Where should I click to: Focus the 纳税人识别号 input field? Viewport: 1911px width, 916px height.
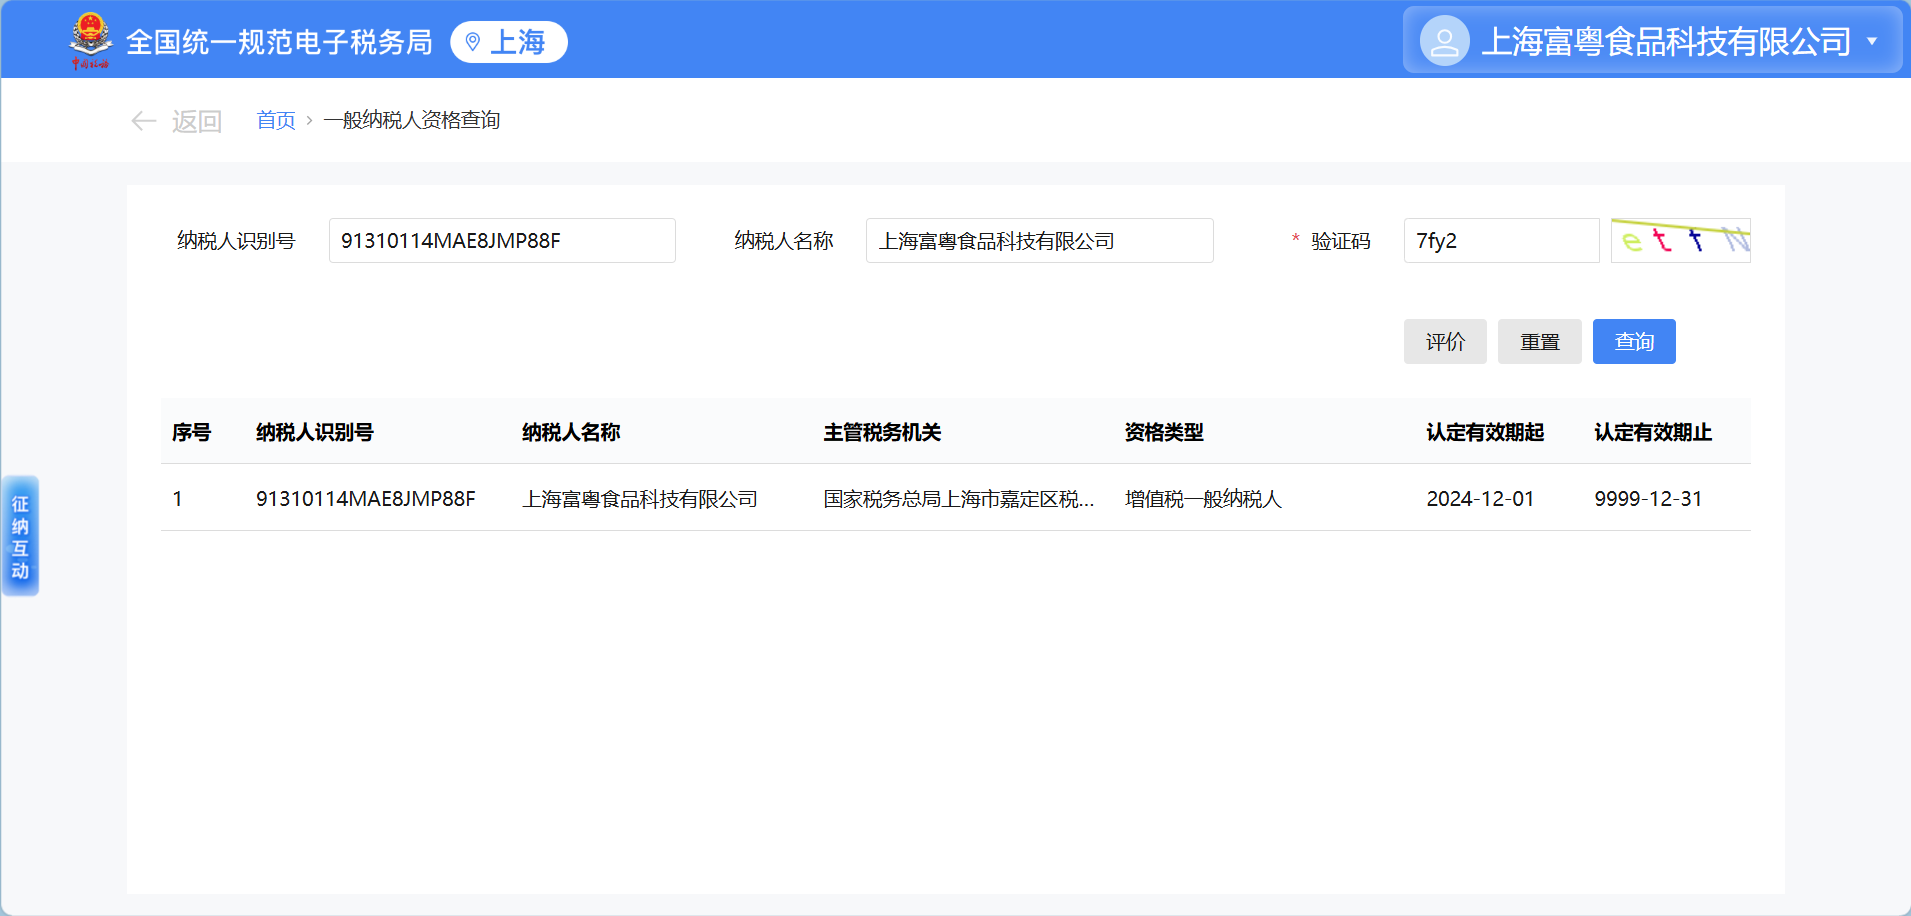point(502,241)
